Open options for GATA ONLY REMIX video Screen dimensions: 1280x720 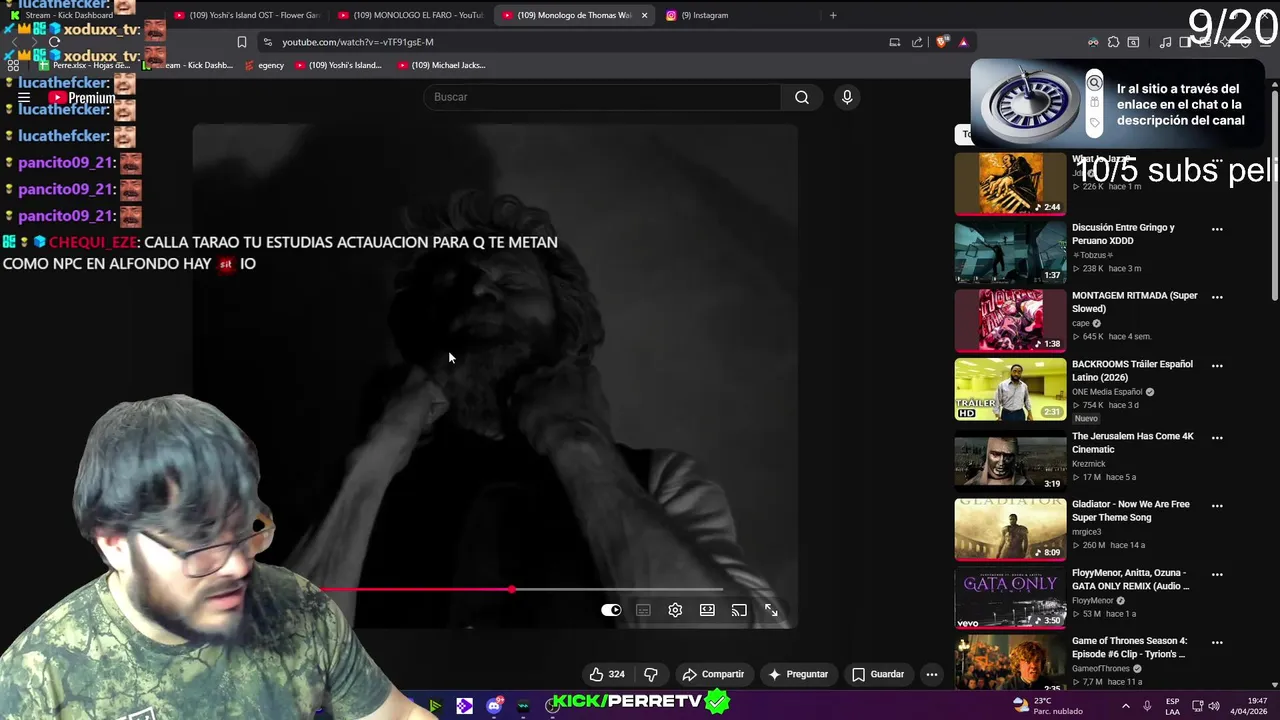pyautogui.click(x=1217, y=575)
